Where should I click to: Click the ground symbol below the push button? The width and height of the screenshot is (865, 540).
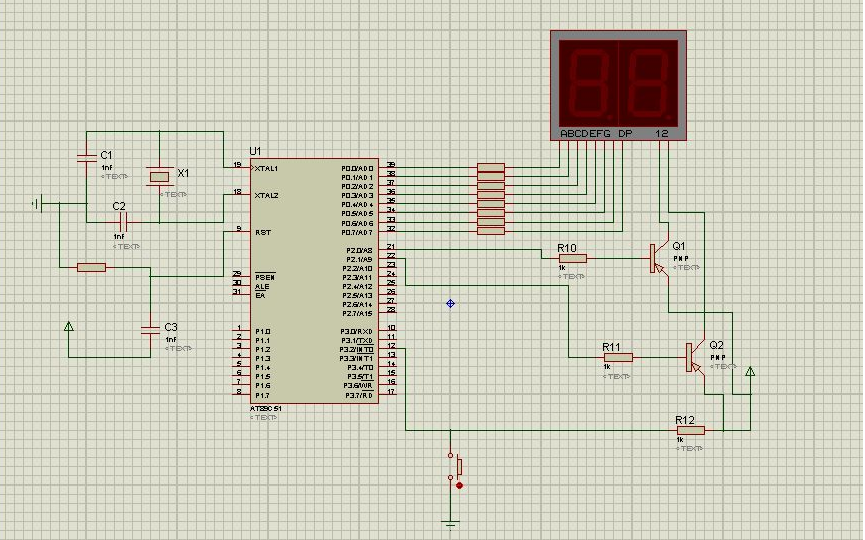(451, 523)
